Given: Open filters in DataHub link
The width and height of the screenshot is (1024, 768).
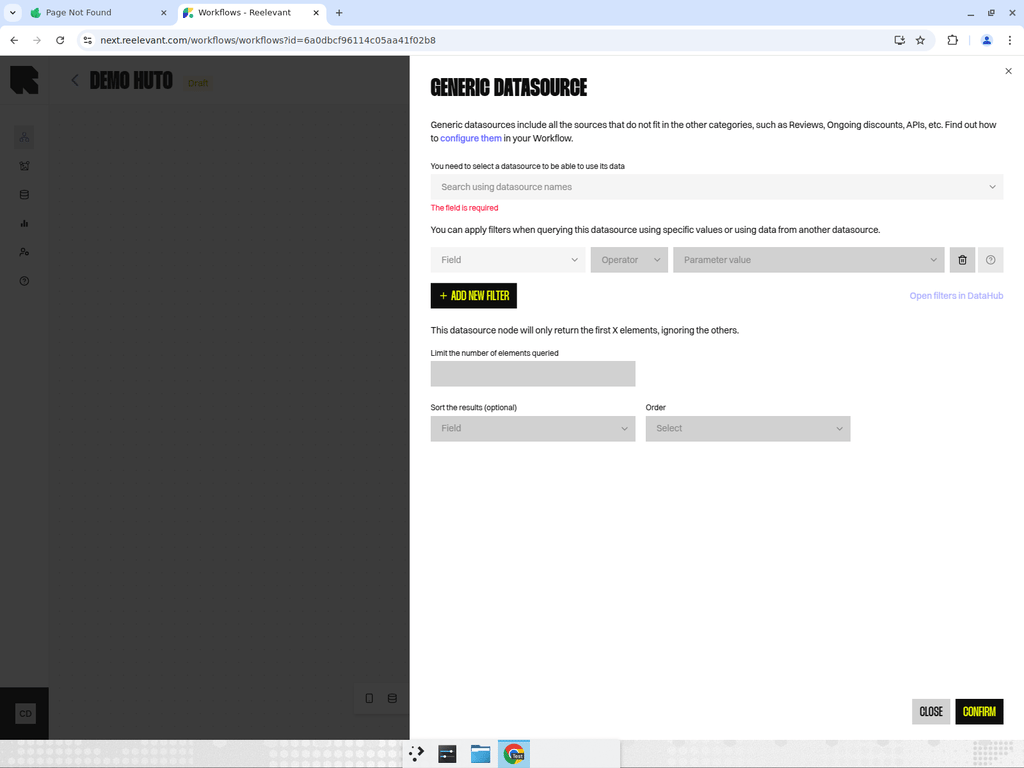Looking at the screenshot, I should pos(956,296).
